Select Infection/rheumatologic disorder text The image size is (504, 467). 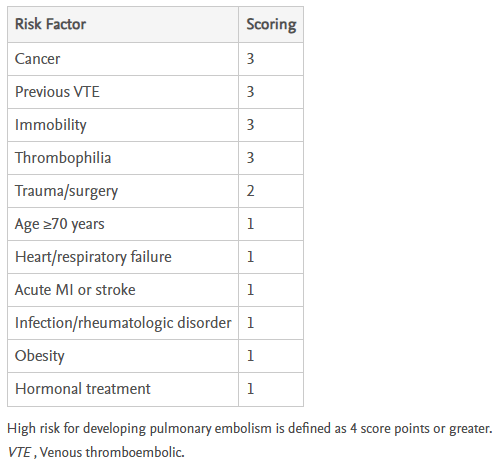123,323
